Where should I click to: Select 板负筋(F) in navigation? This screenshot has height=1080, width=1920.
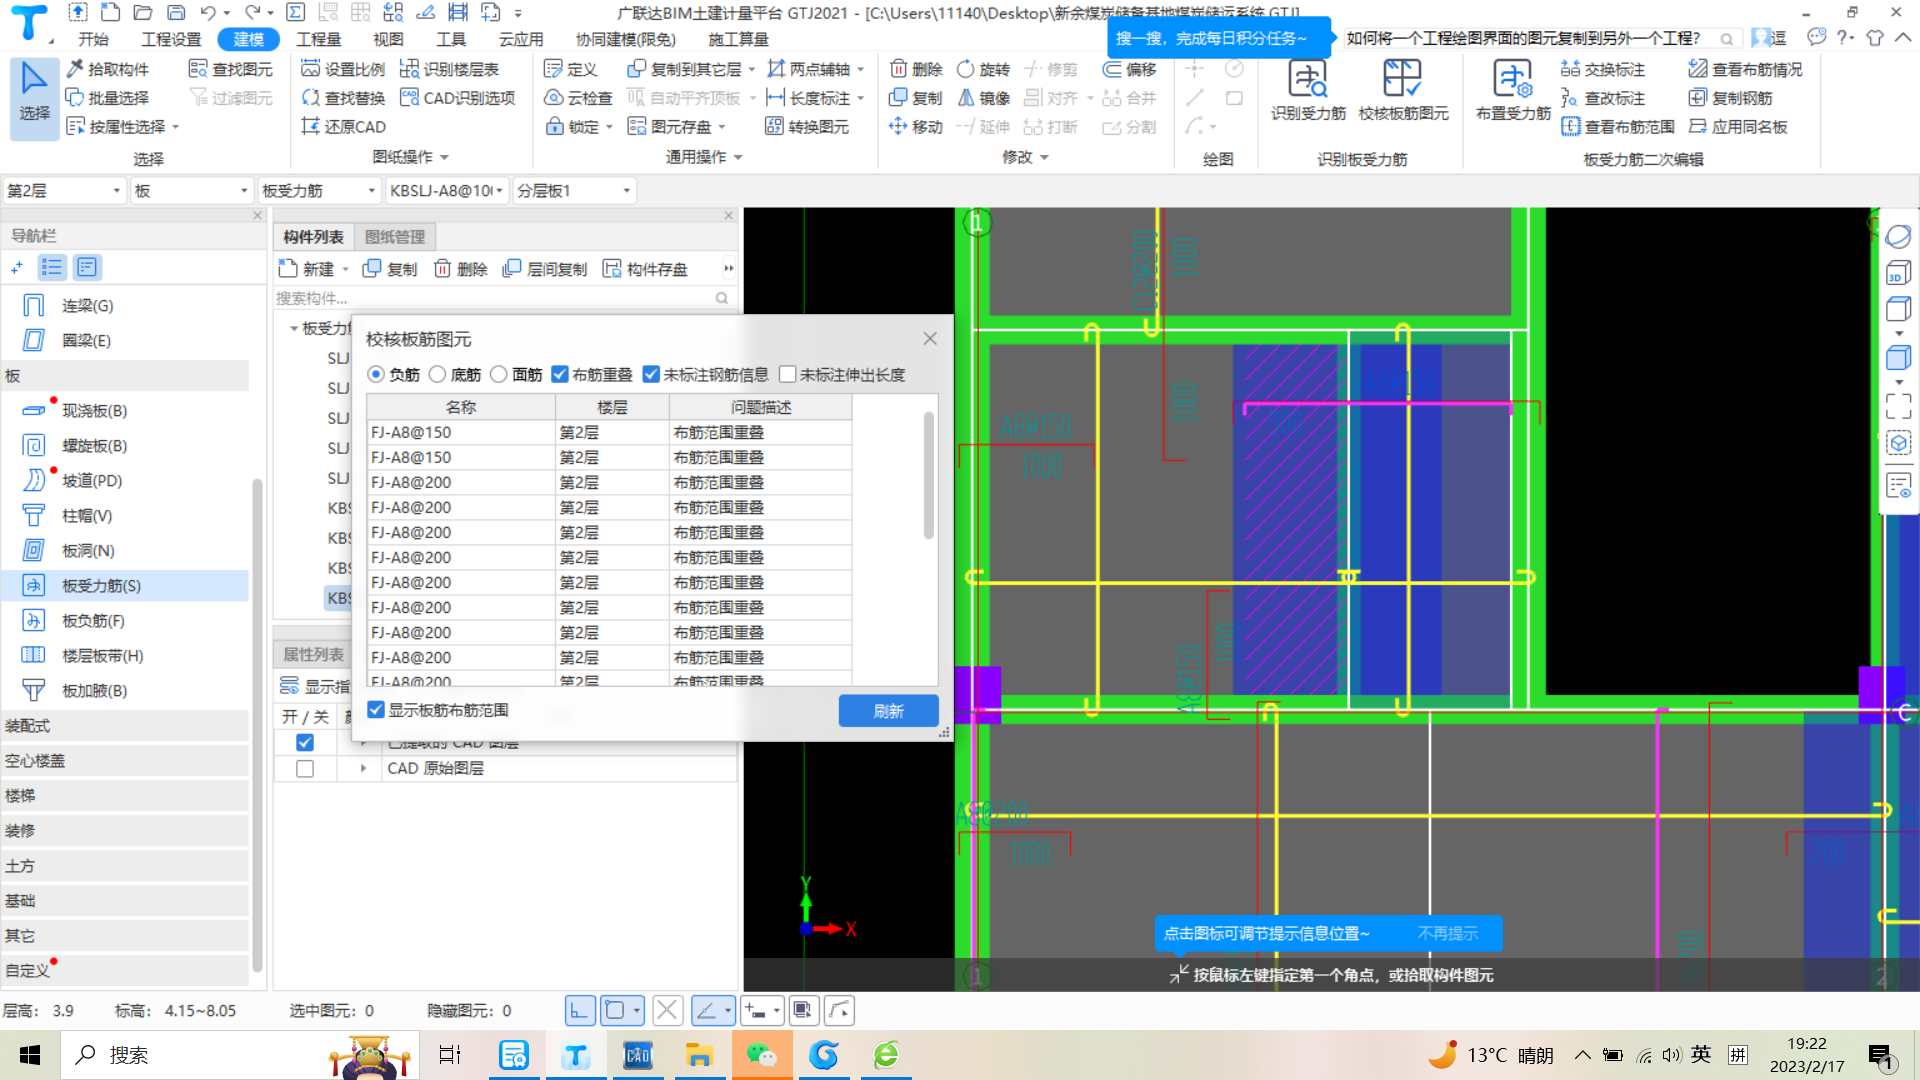93,621
